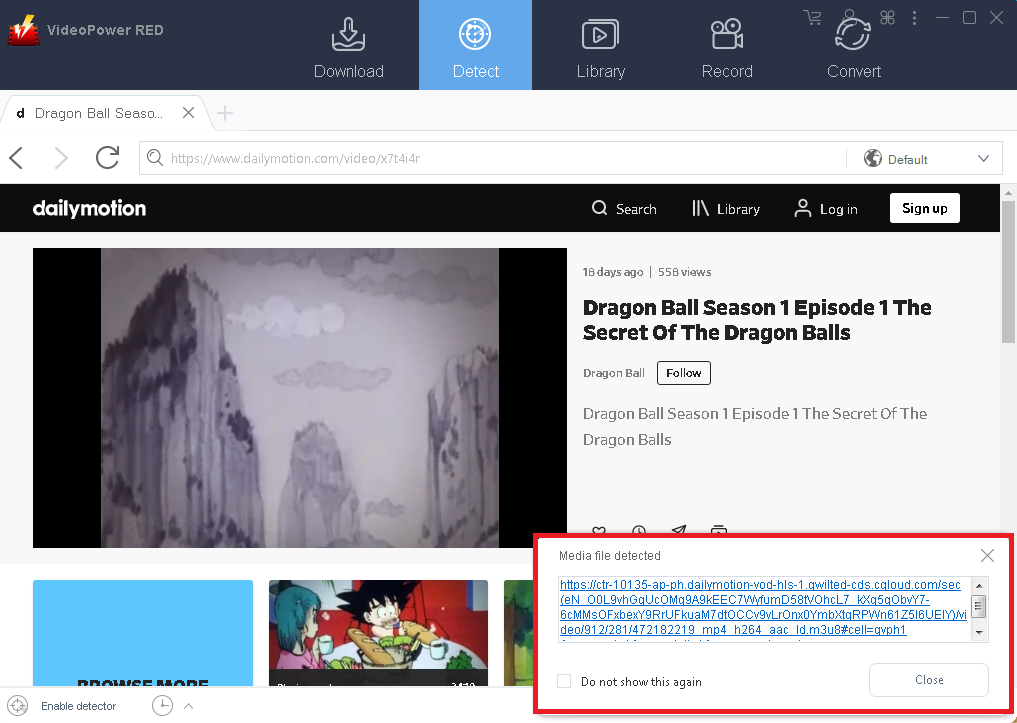Screen dimensions: 1017x723
Task: Click the magnifier icon in address bar
Action: 154,158
